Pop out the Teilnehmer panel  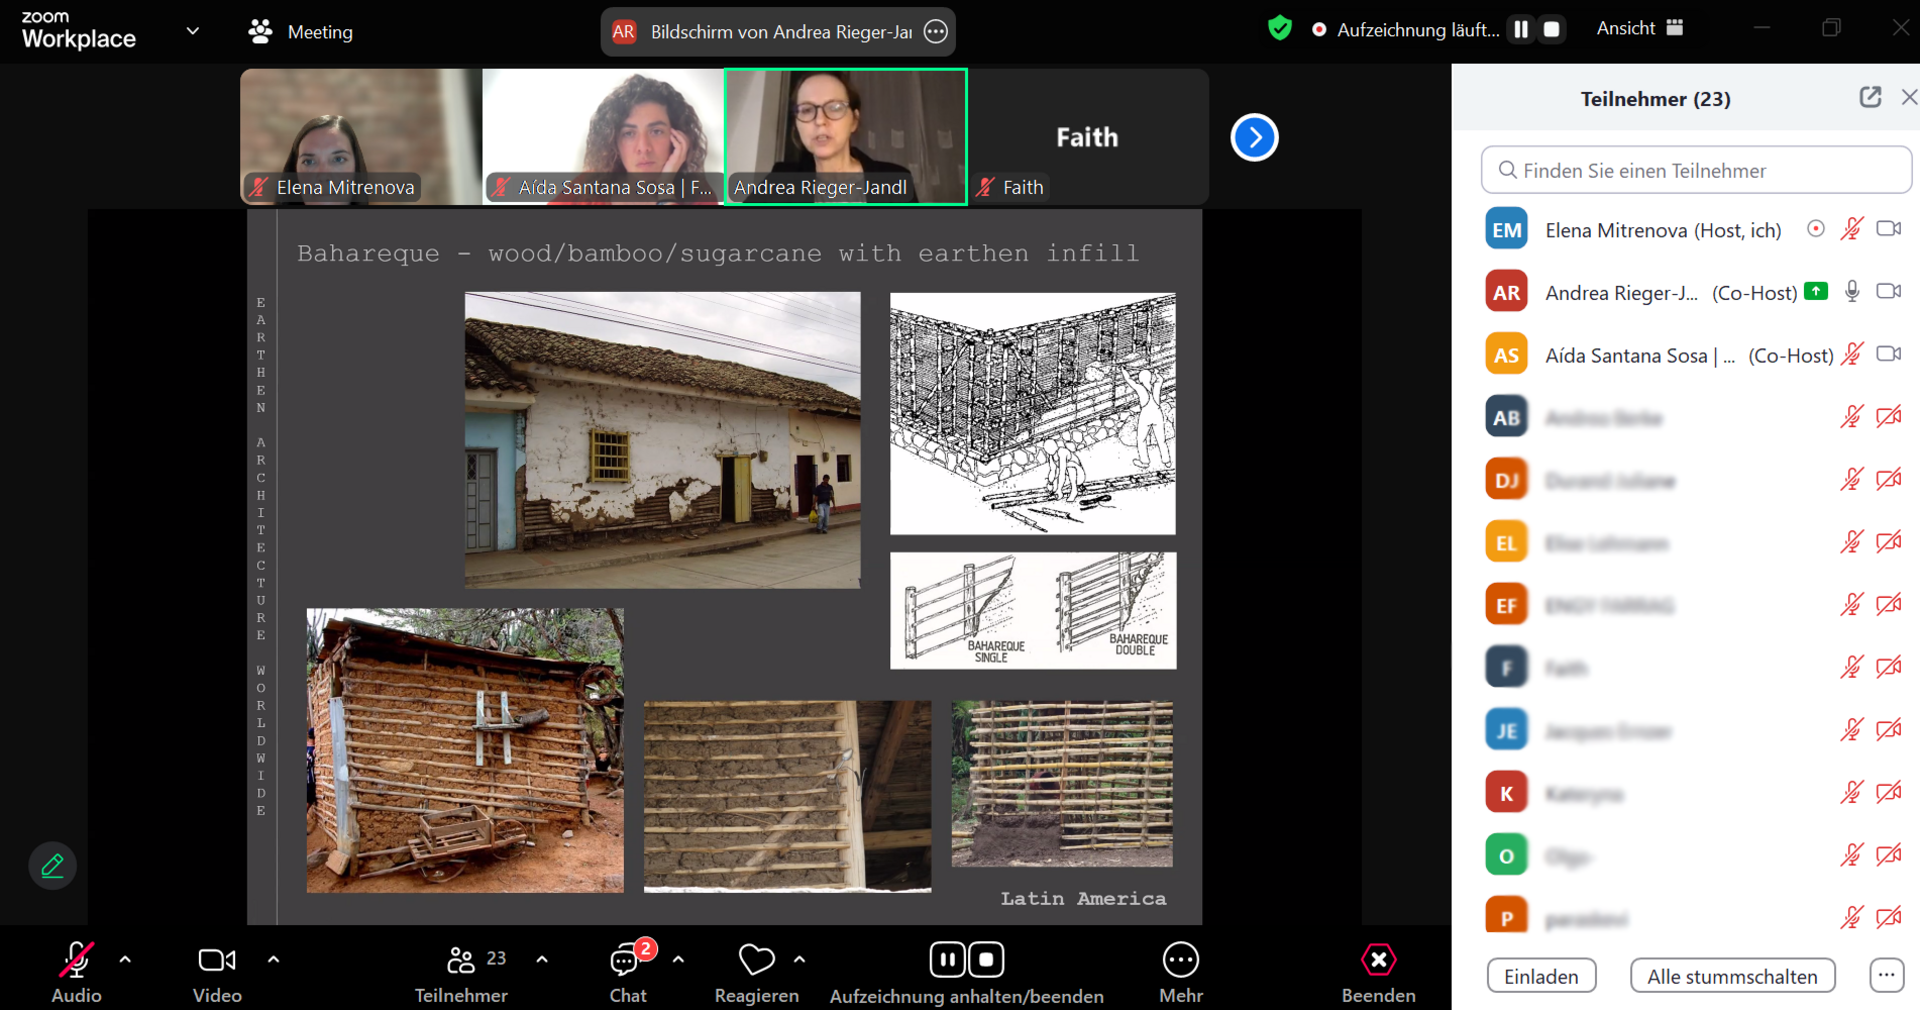click(1870, 98)
